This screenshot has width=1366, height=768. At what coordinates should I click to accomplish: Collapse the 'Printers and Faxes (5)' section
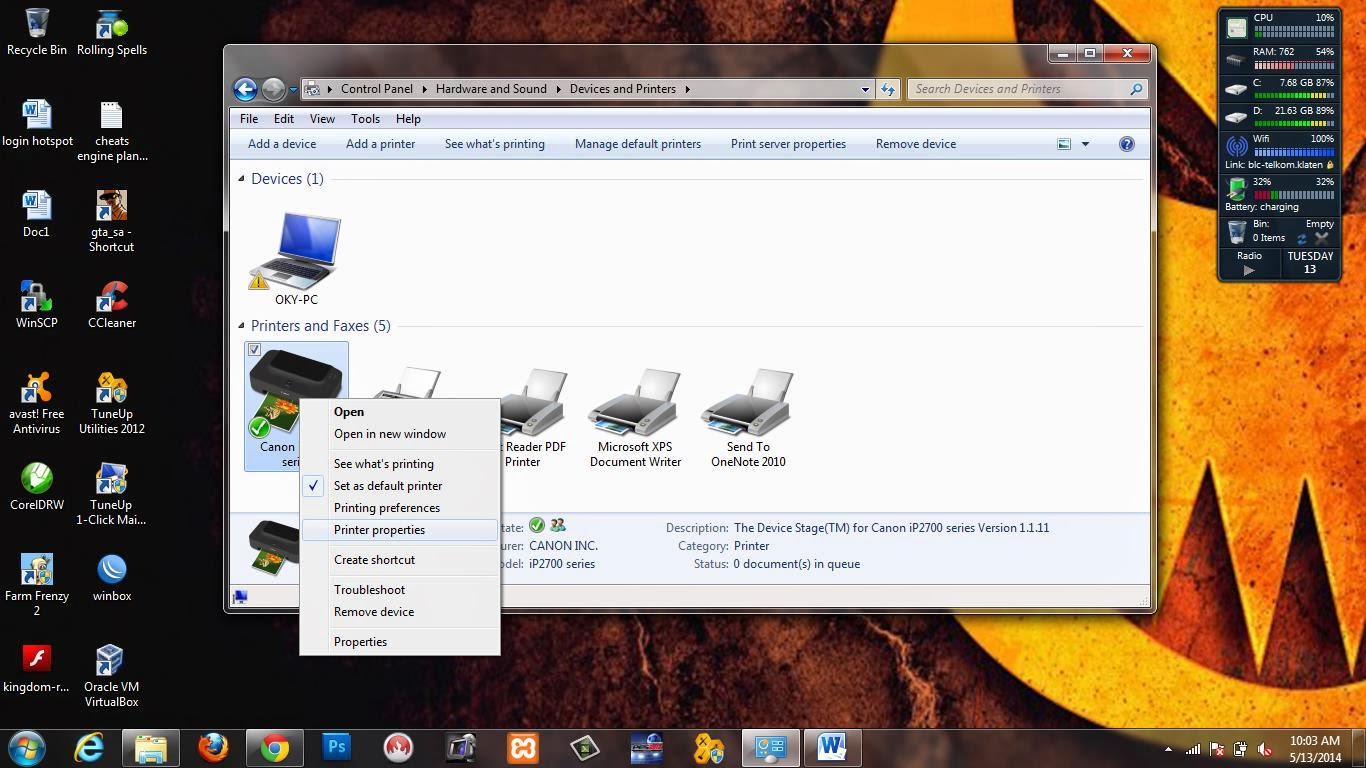(x=240, y=325)
